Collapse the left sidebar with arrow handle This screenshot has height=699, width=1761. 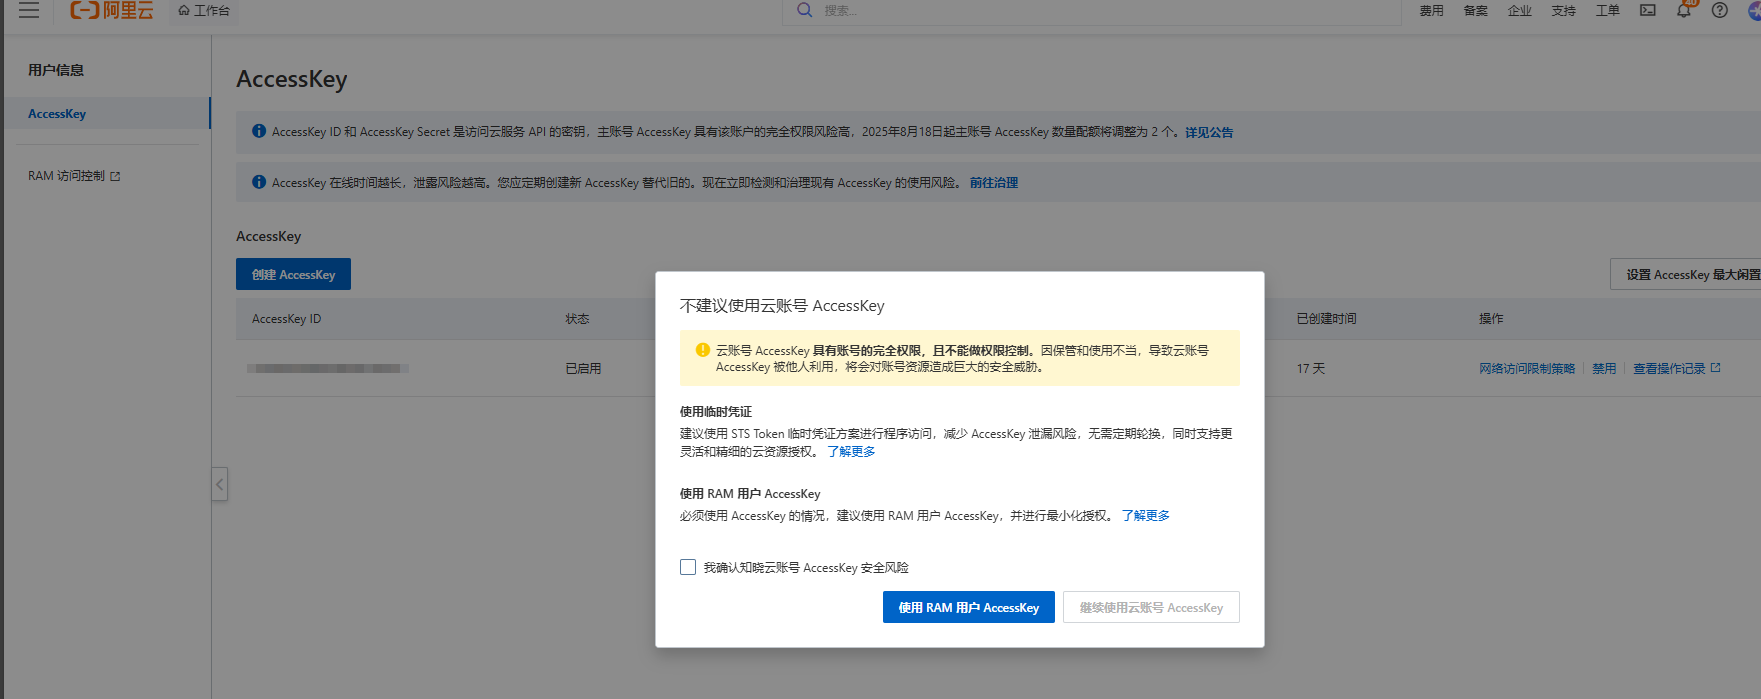219,484
